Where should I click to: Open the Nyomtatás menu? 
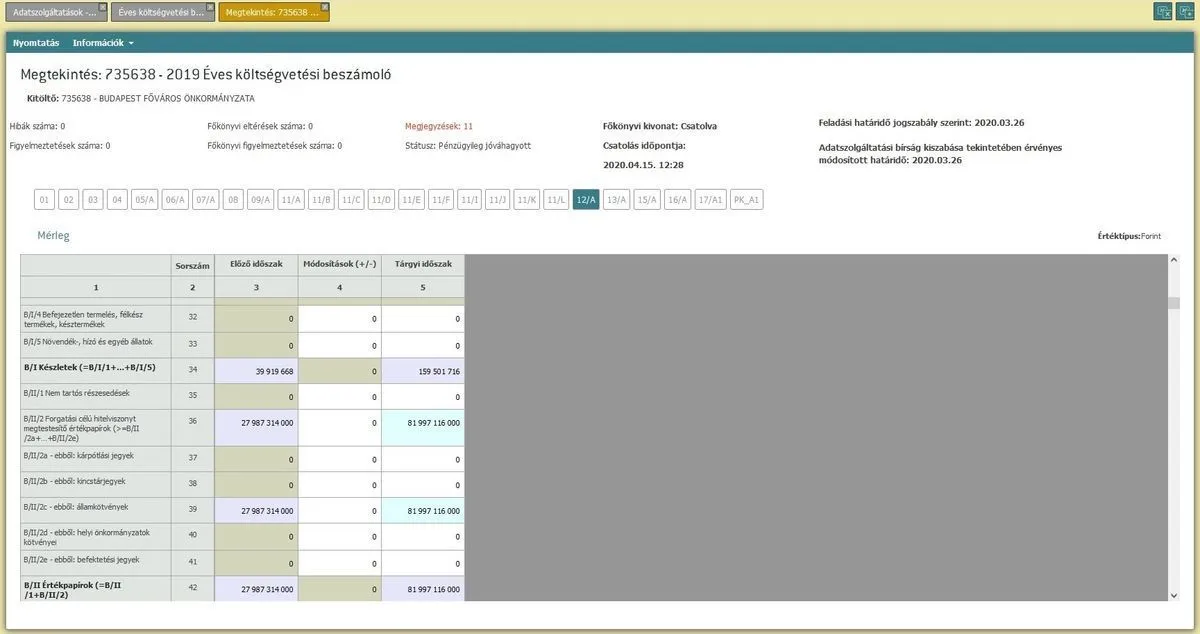36,43
